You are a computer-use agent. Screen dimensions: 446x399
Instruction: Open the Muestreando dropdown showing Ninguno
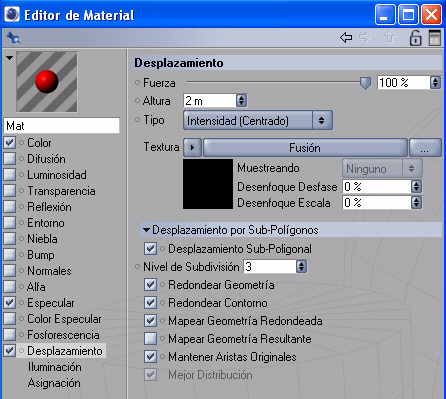point(382,169)
